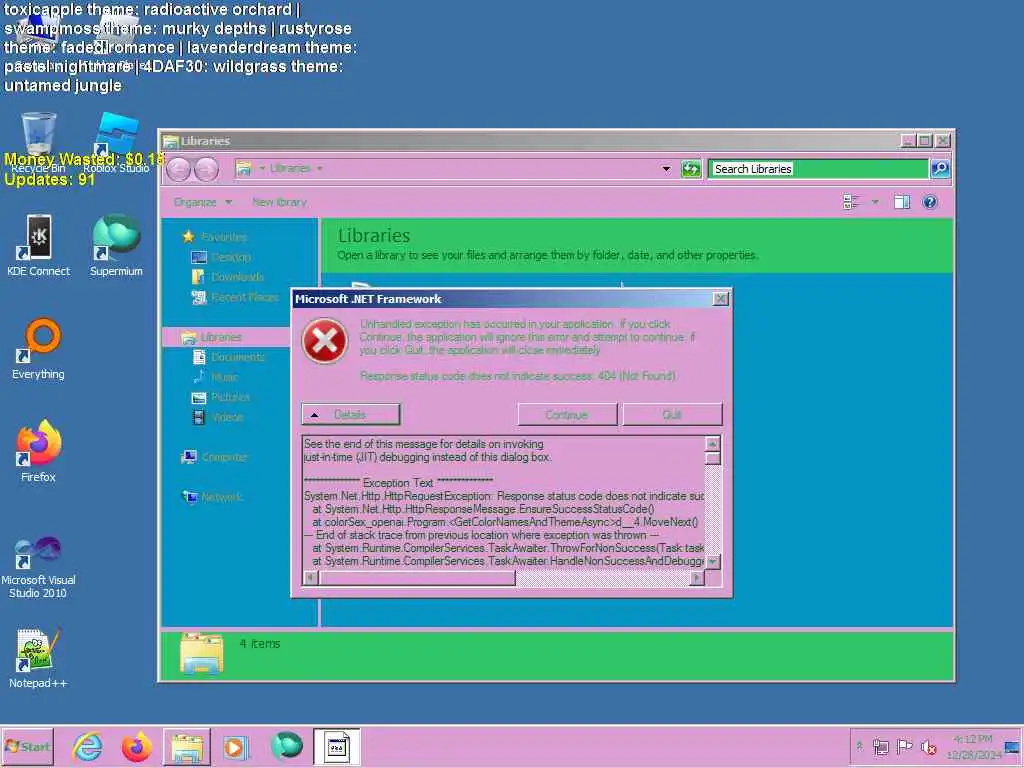Click the red error icon in dialog
The width and height of the screenshot is (1024, 768).
325,341
